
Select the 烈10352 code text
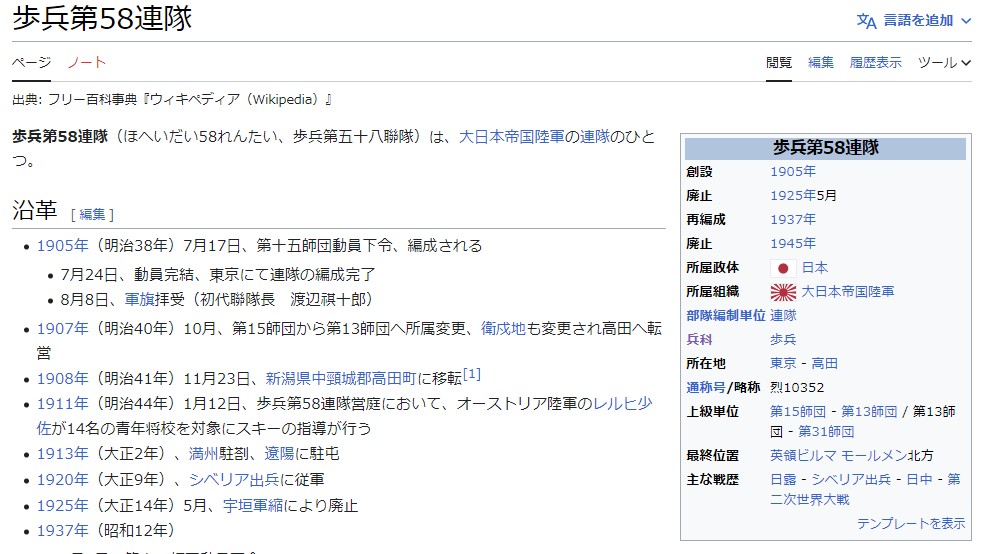797,387
